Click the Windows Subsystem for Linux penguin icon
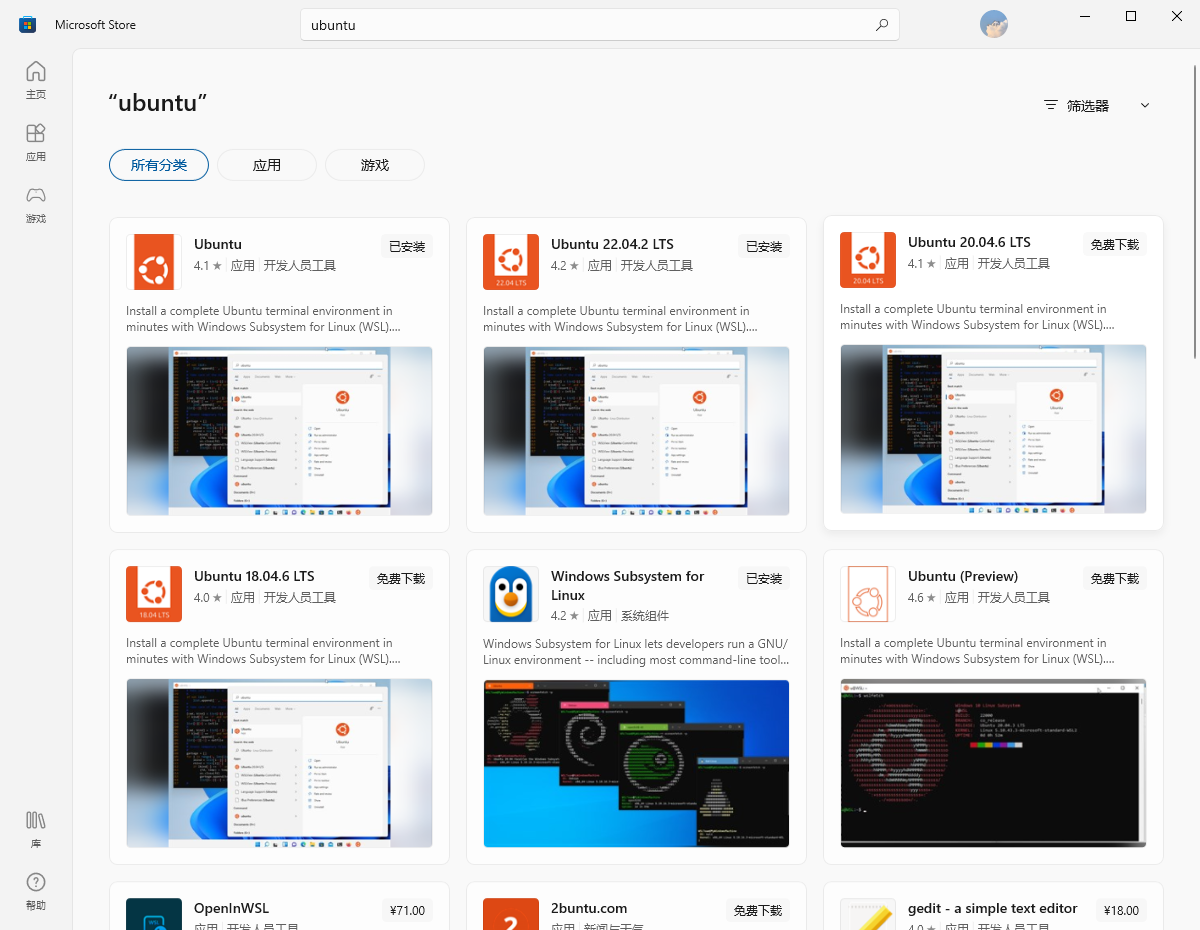Image resolution: width=1200 pixels, height=930 pixels. 510,593
